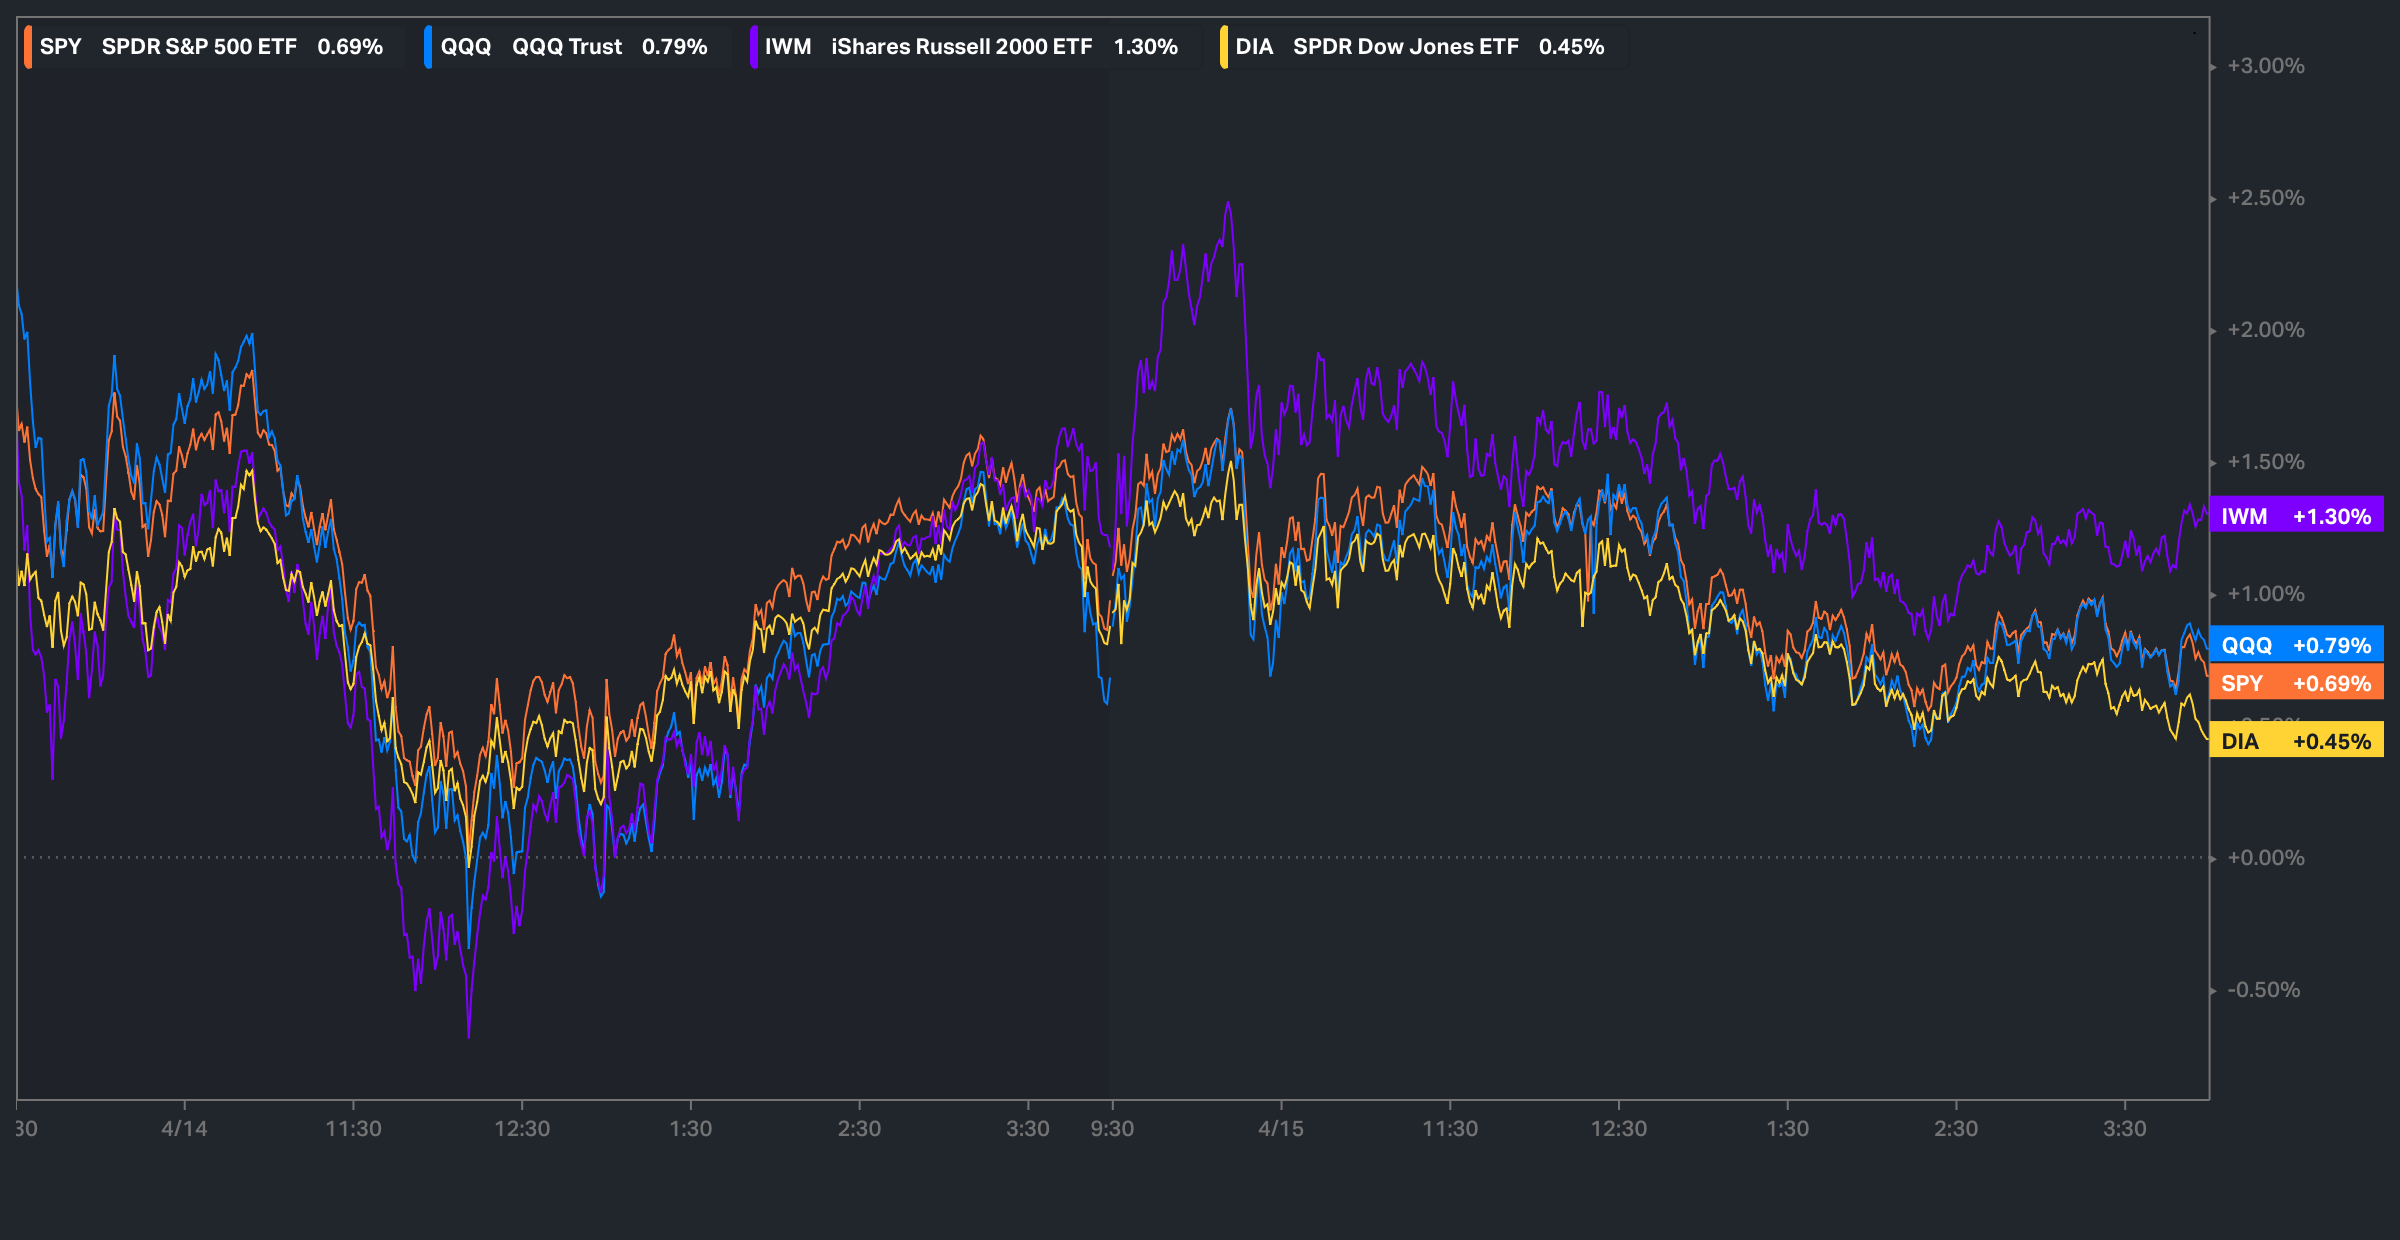This screenshot has width=2400, height=1240.
Task: Click the orange SPY legend color marker
Action: (28, 47)
